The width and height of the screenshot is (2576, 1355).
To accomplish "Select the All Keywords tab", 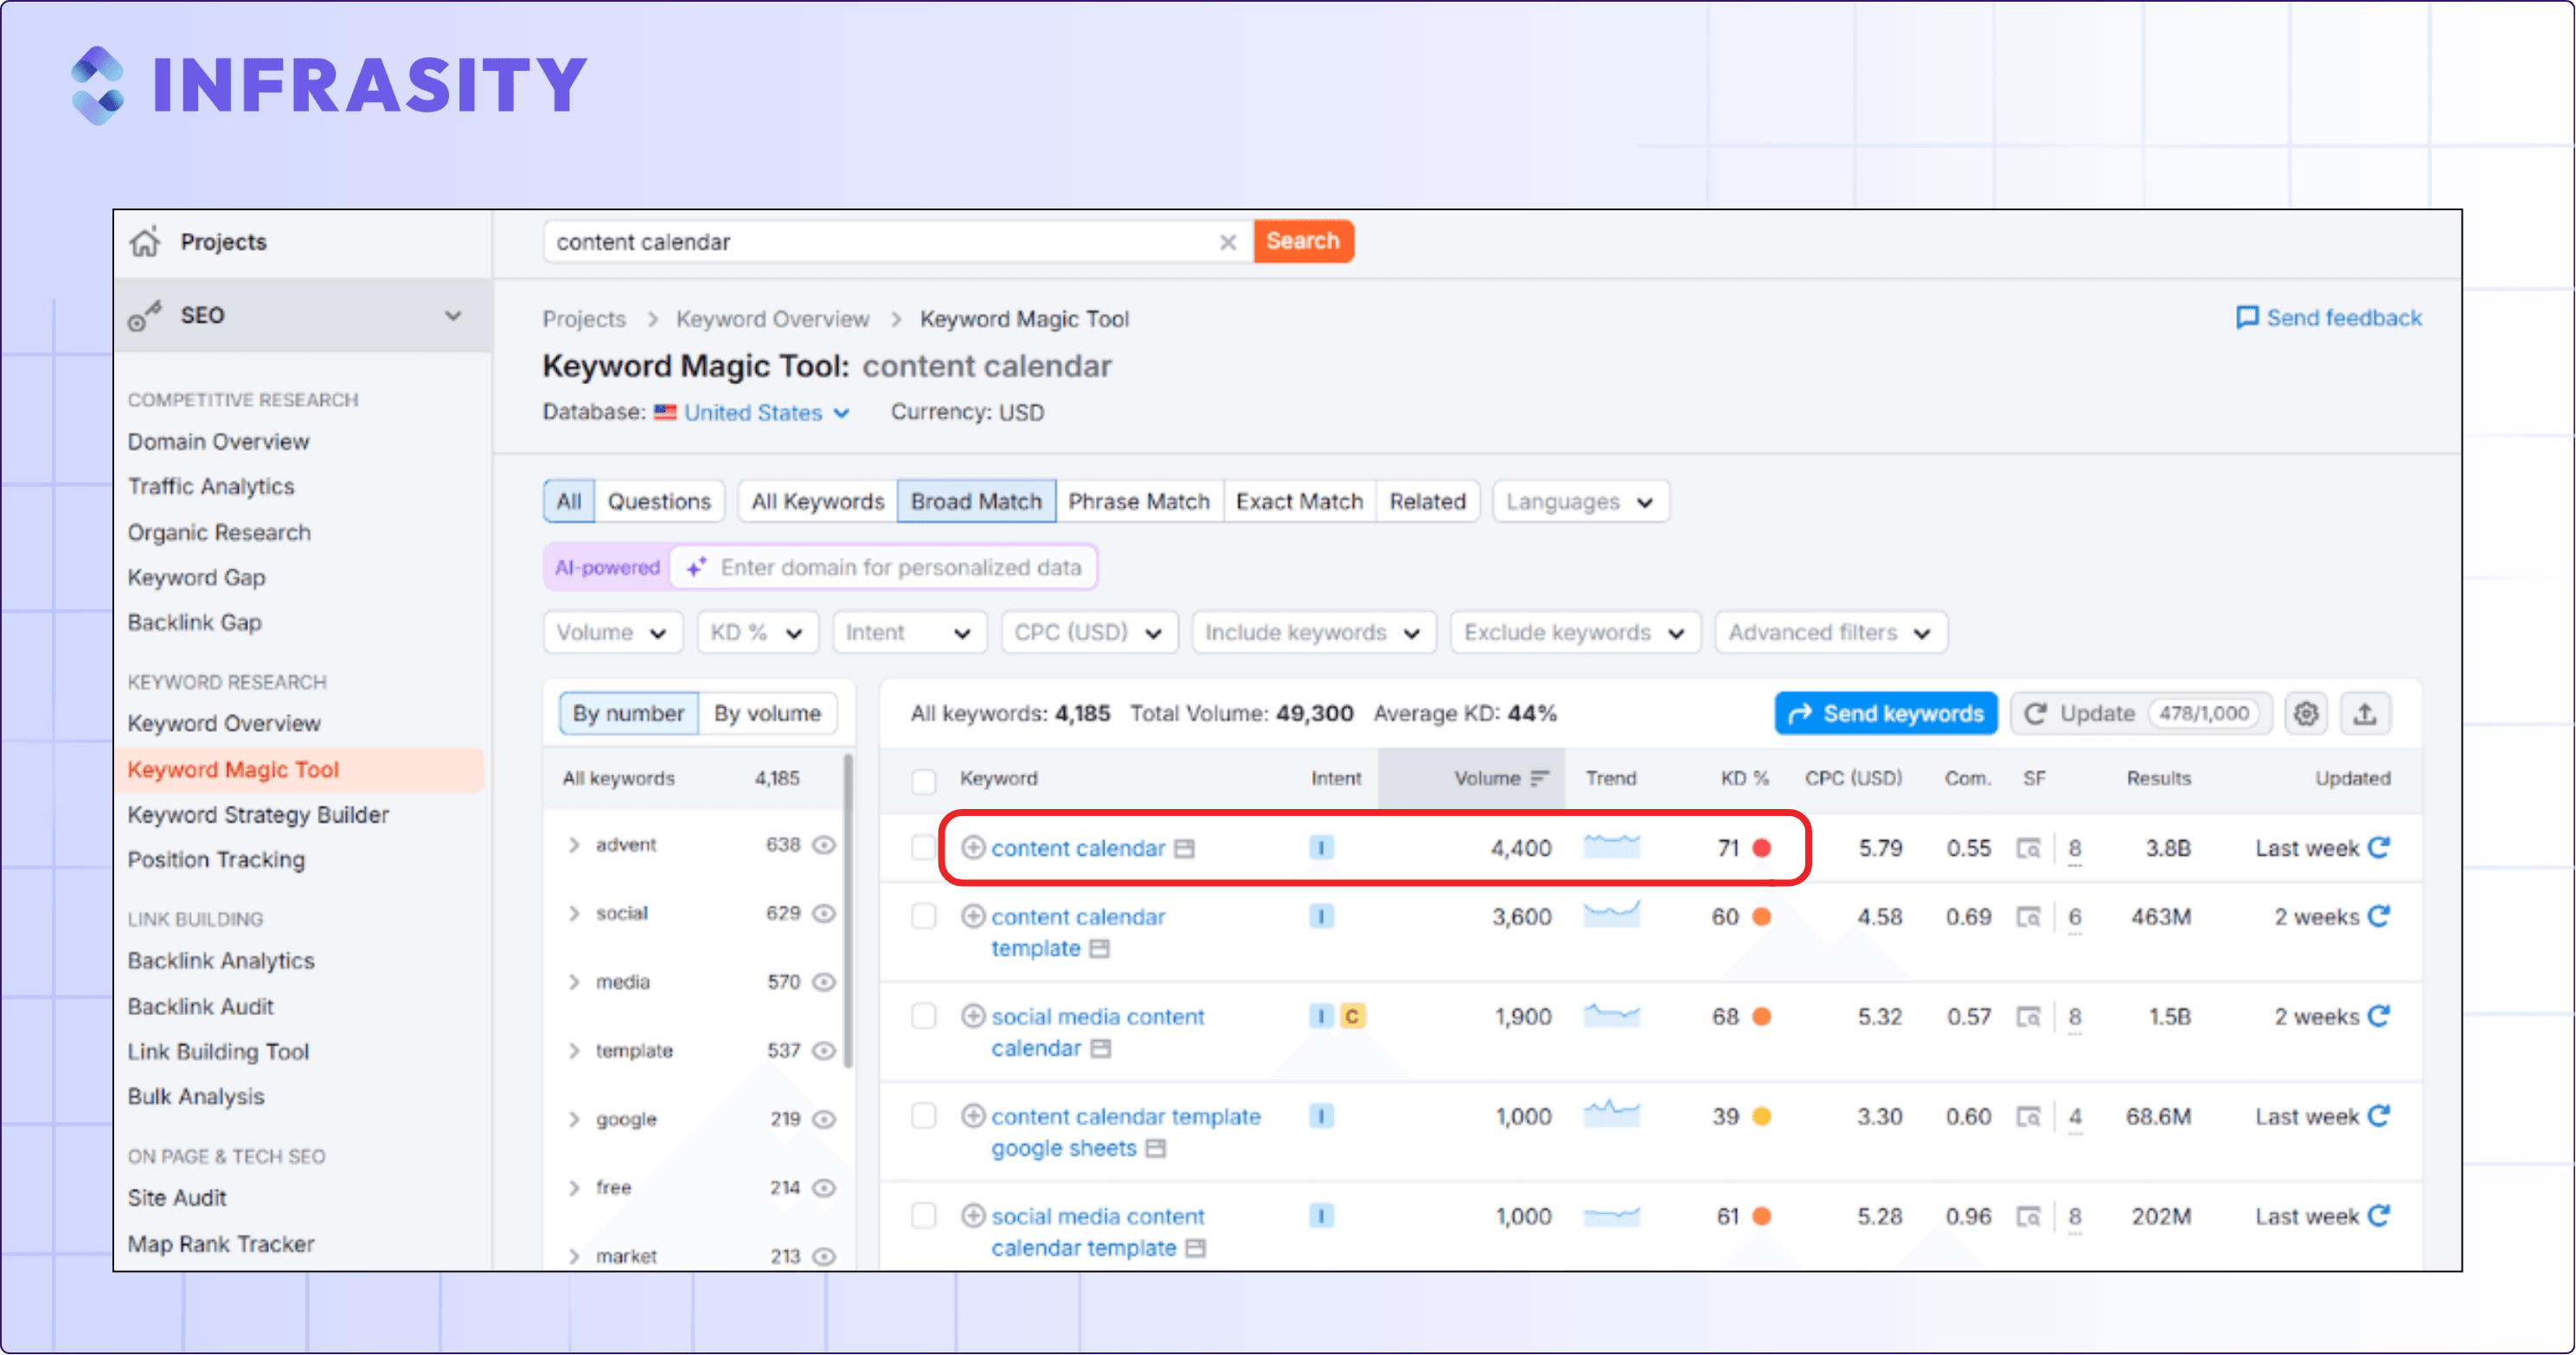I will pos(818,501).
